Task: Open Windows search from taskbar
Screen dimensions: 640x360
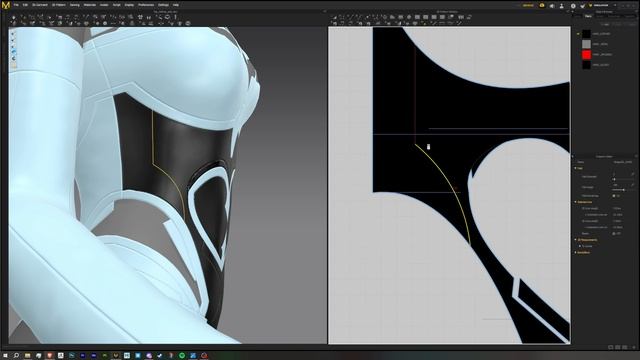Action: pyautogui.click(x=16, y=356)
